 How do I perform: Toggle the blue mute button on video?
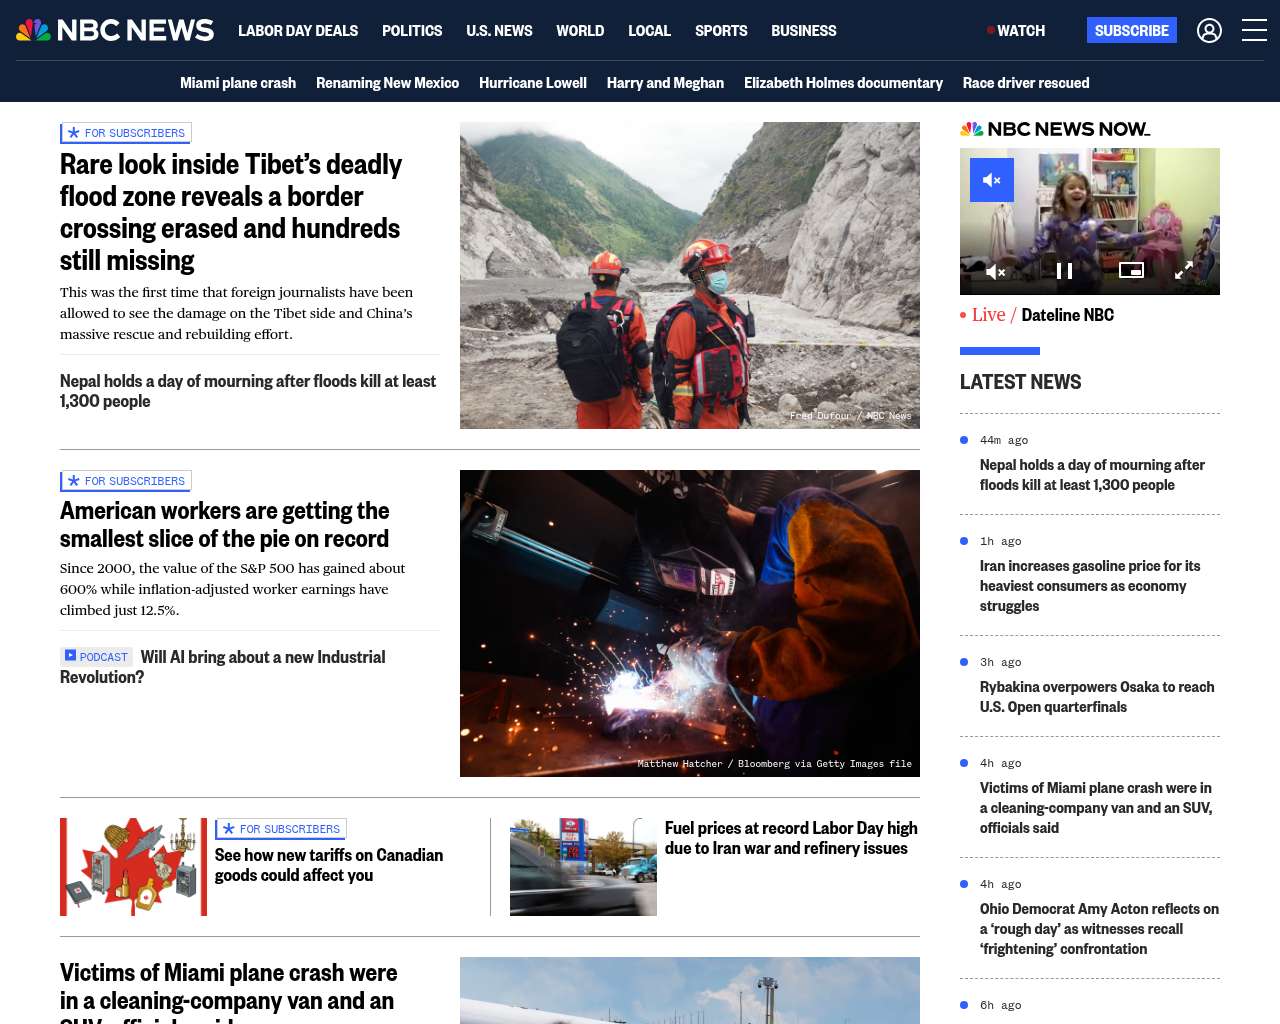click(x=992, y=180)
